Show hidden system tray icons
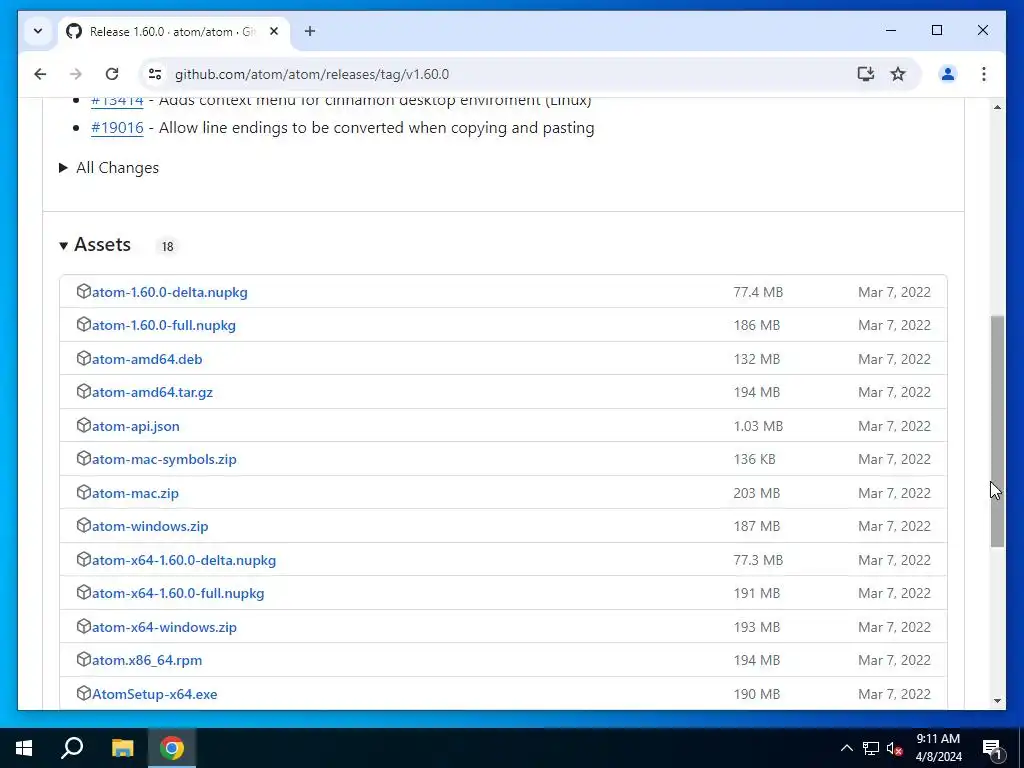Screen dimensions: 1024x768 [x=846, y=748]
